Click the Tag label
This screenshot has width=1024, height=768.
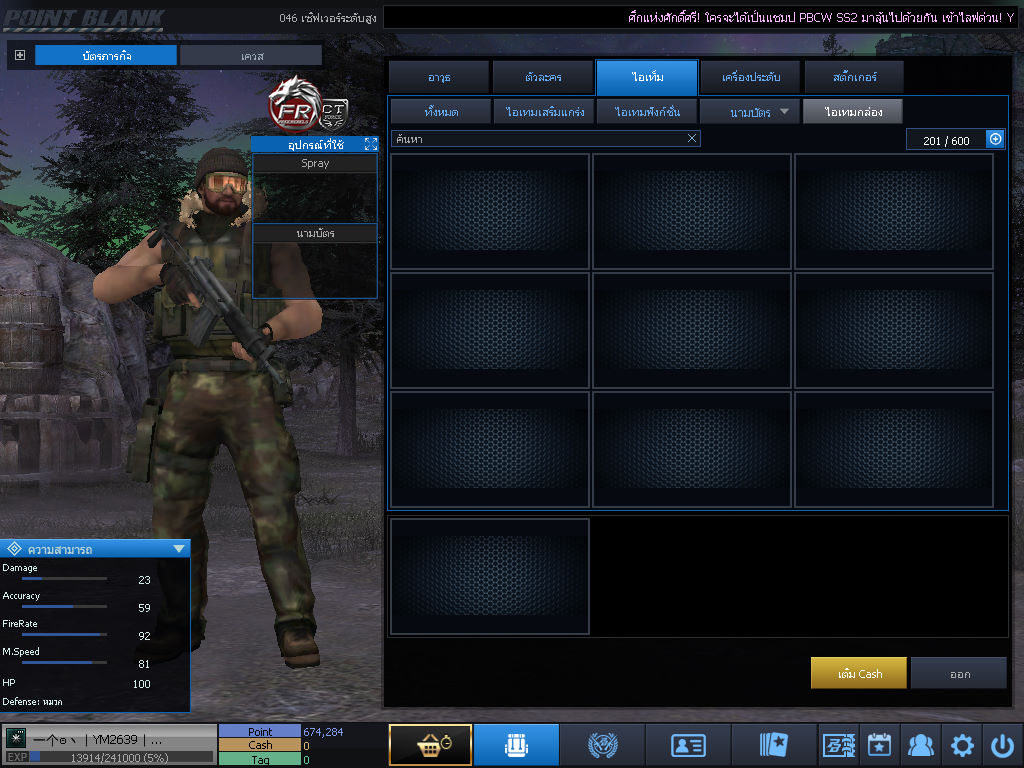[x=260, y=760]
